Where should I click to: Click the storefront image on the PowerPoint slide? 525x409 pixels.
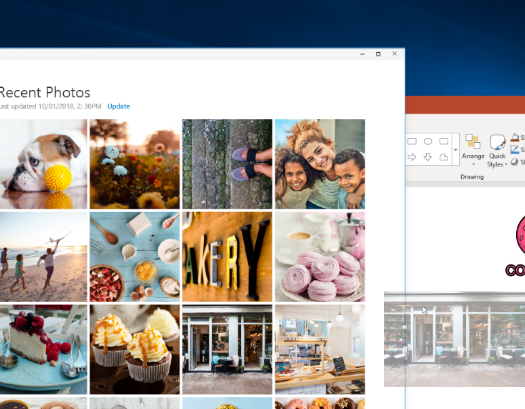pos(455,339)
